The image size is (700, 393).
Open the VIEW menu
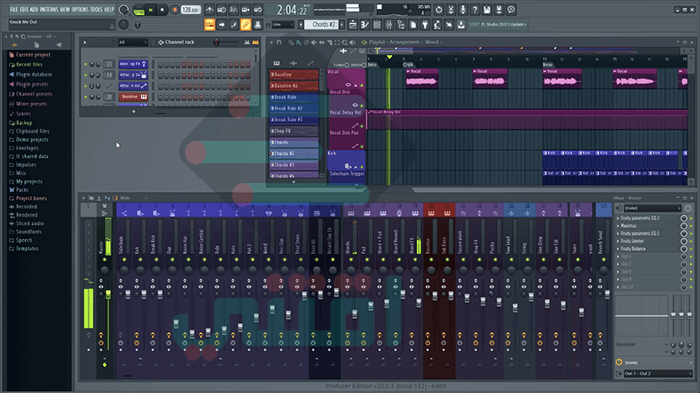(65, 9)
